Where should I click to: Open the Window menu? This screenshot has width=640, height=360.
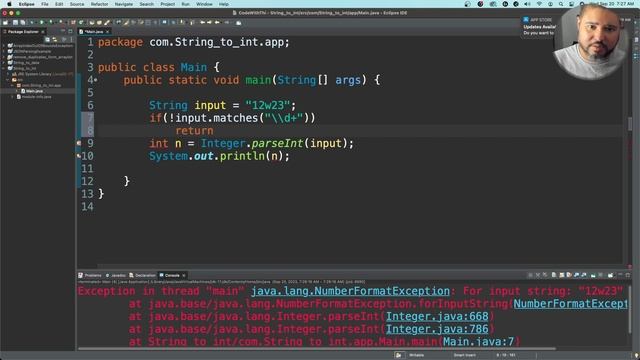[x=204, y=4]
